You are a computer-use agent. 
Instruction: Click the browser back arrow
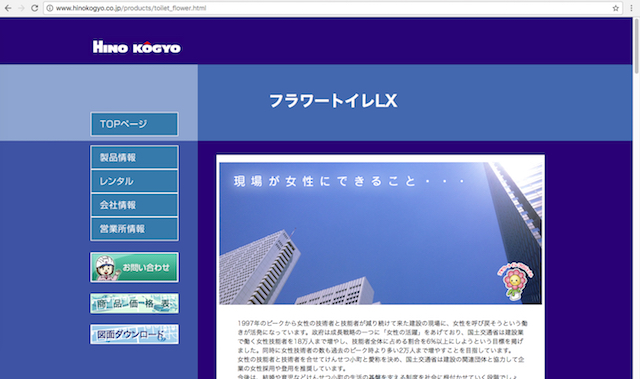point(8,8)
